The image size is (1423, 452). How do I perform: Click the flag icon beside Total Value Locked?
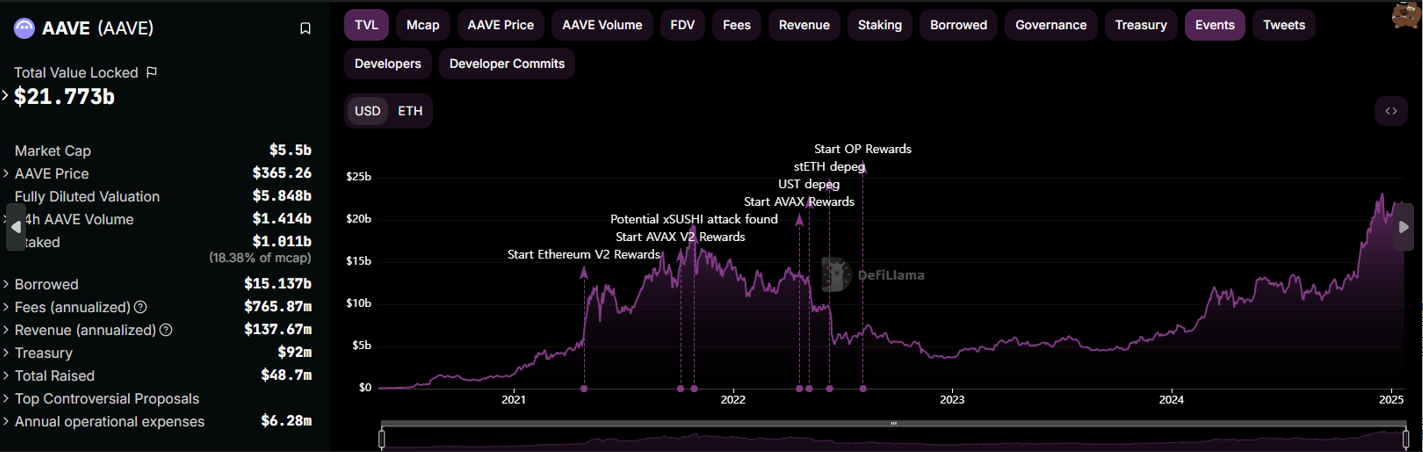point(151,72)
